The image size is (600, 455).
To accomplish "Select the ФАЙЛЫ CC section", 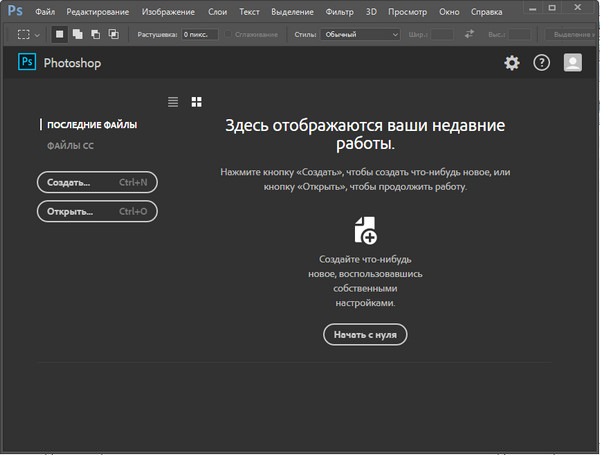I will [x=70, y=146].
